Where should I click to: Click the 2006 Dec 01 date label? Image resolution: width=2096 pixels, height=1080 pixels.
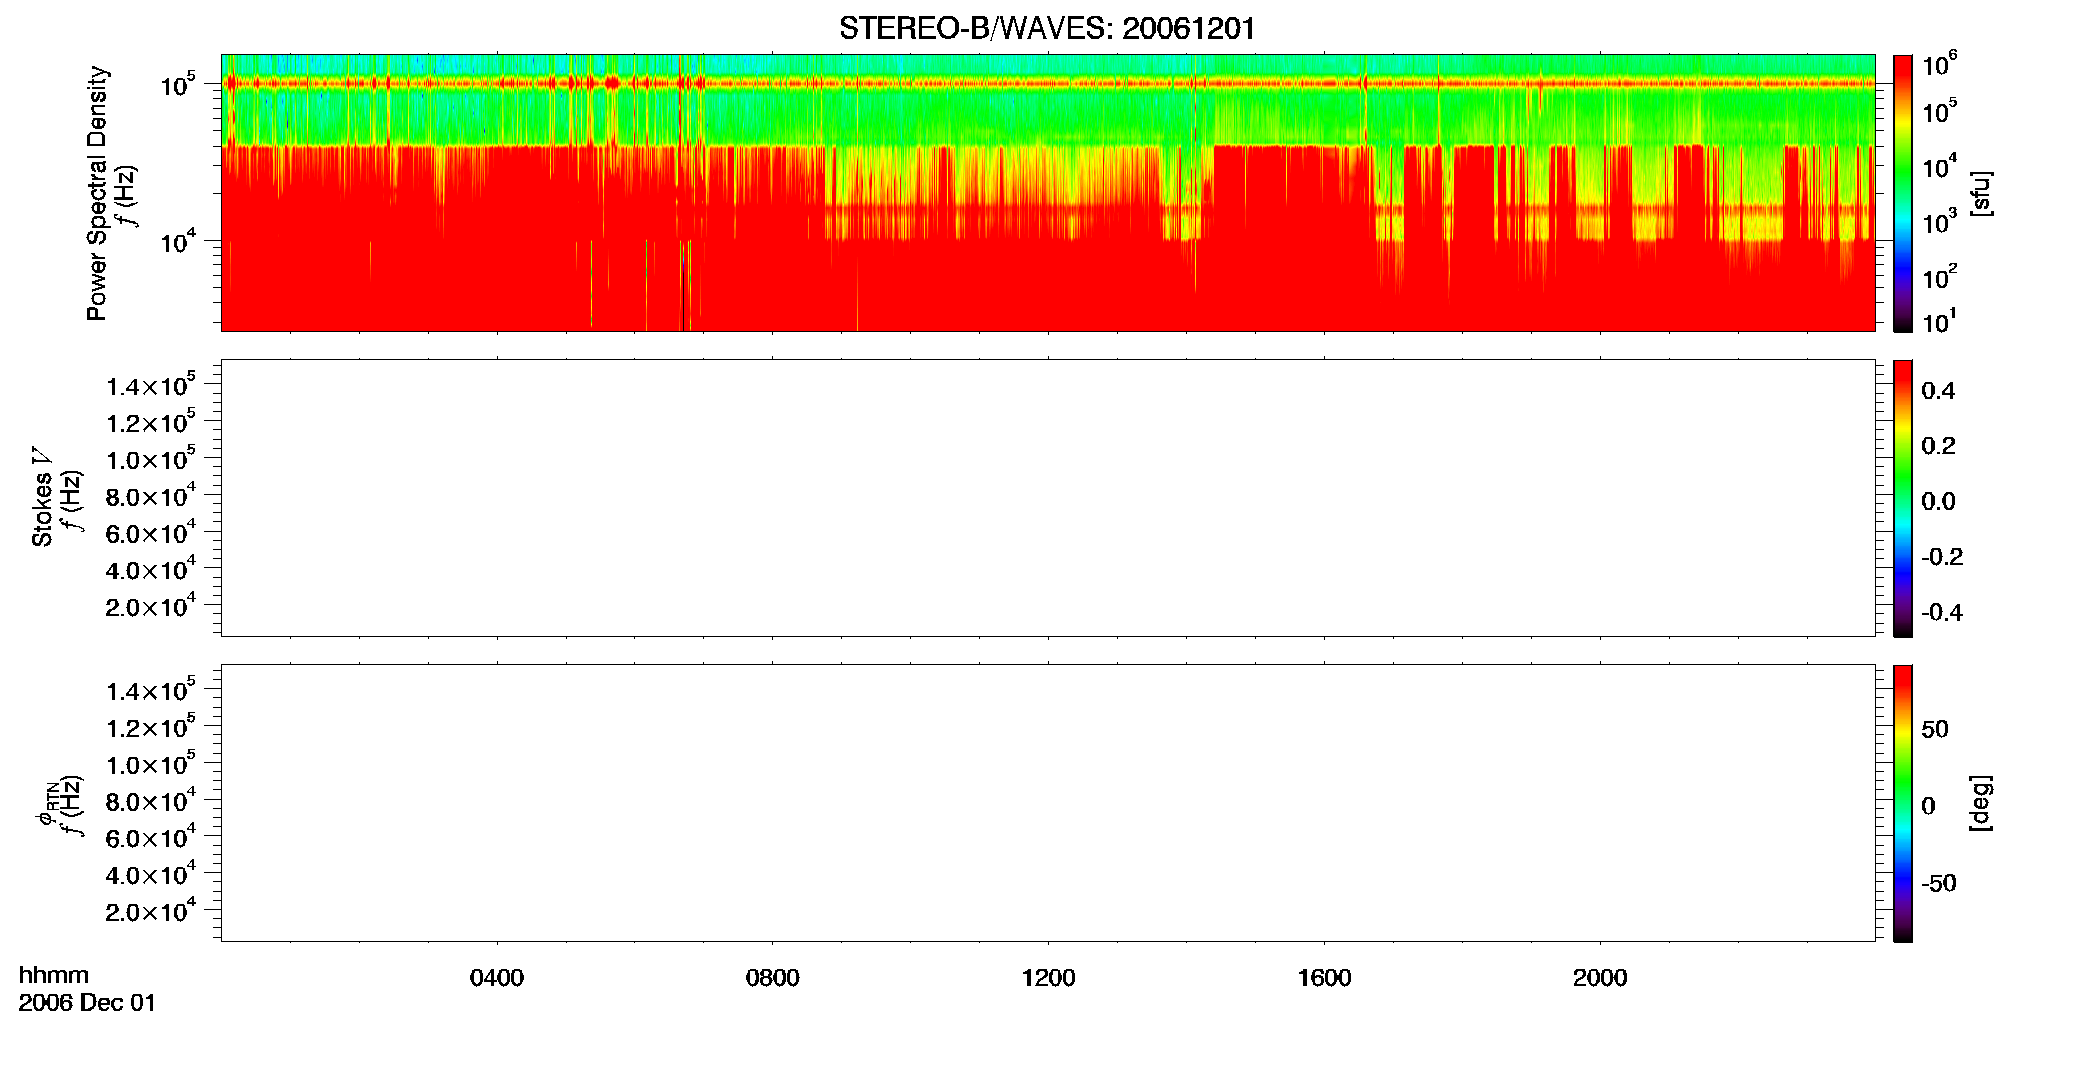pyautogui.click(x=88, y=1003)
